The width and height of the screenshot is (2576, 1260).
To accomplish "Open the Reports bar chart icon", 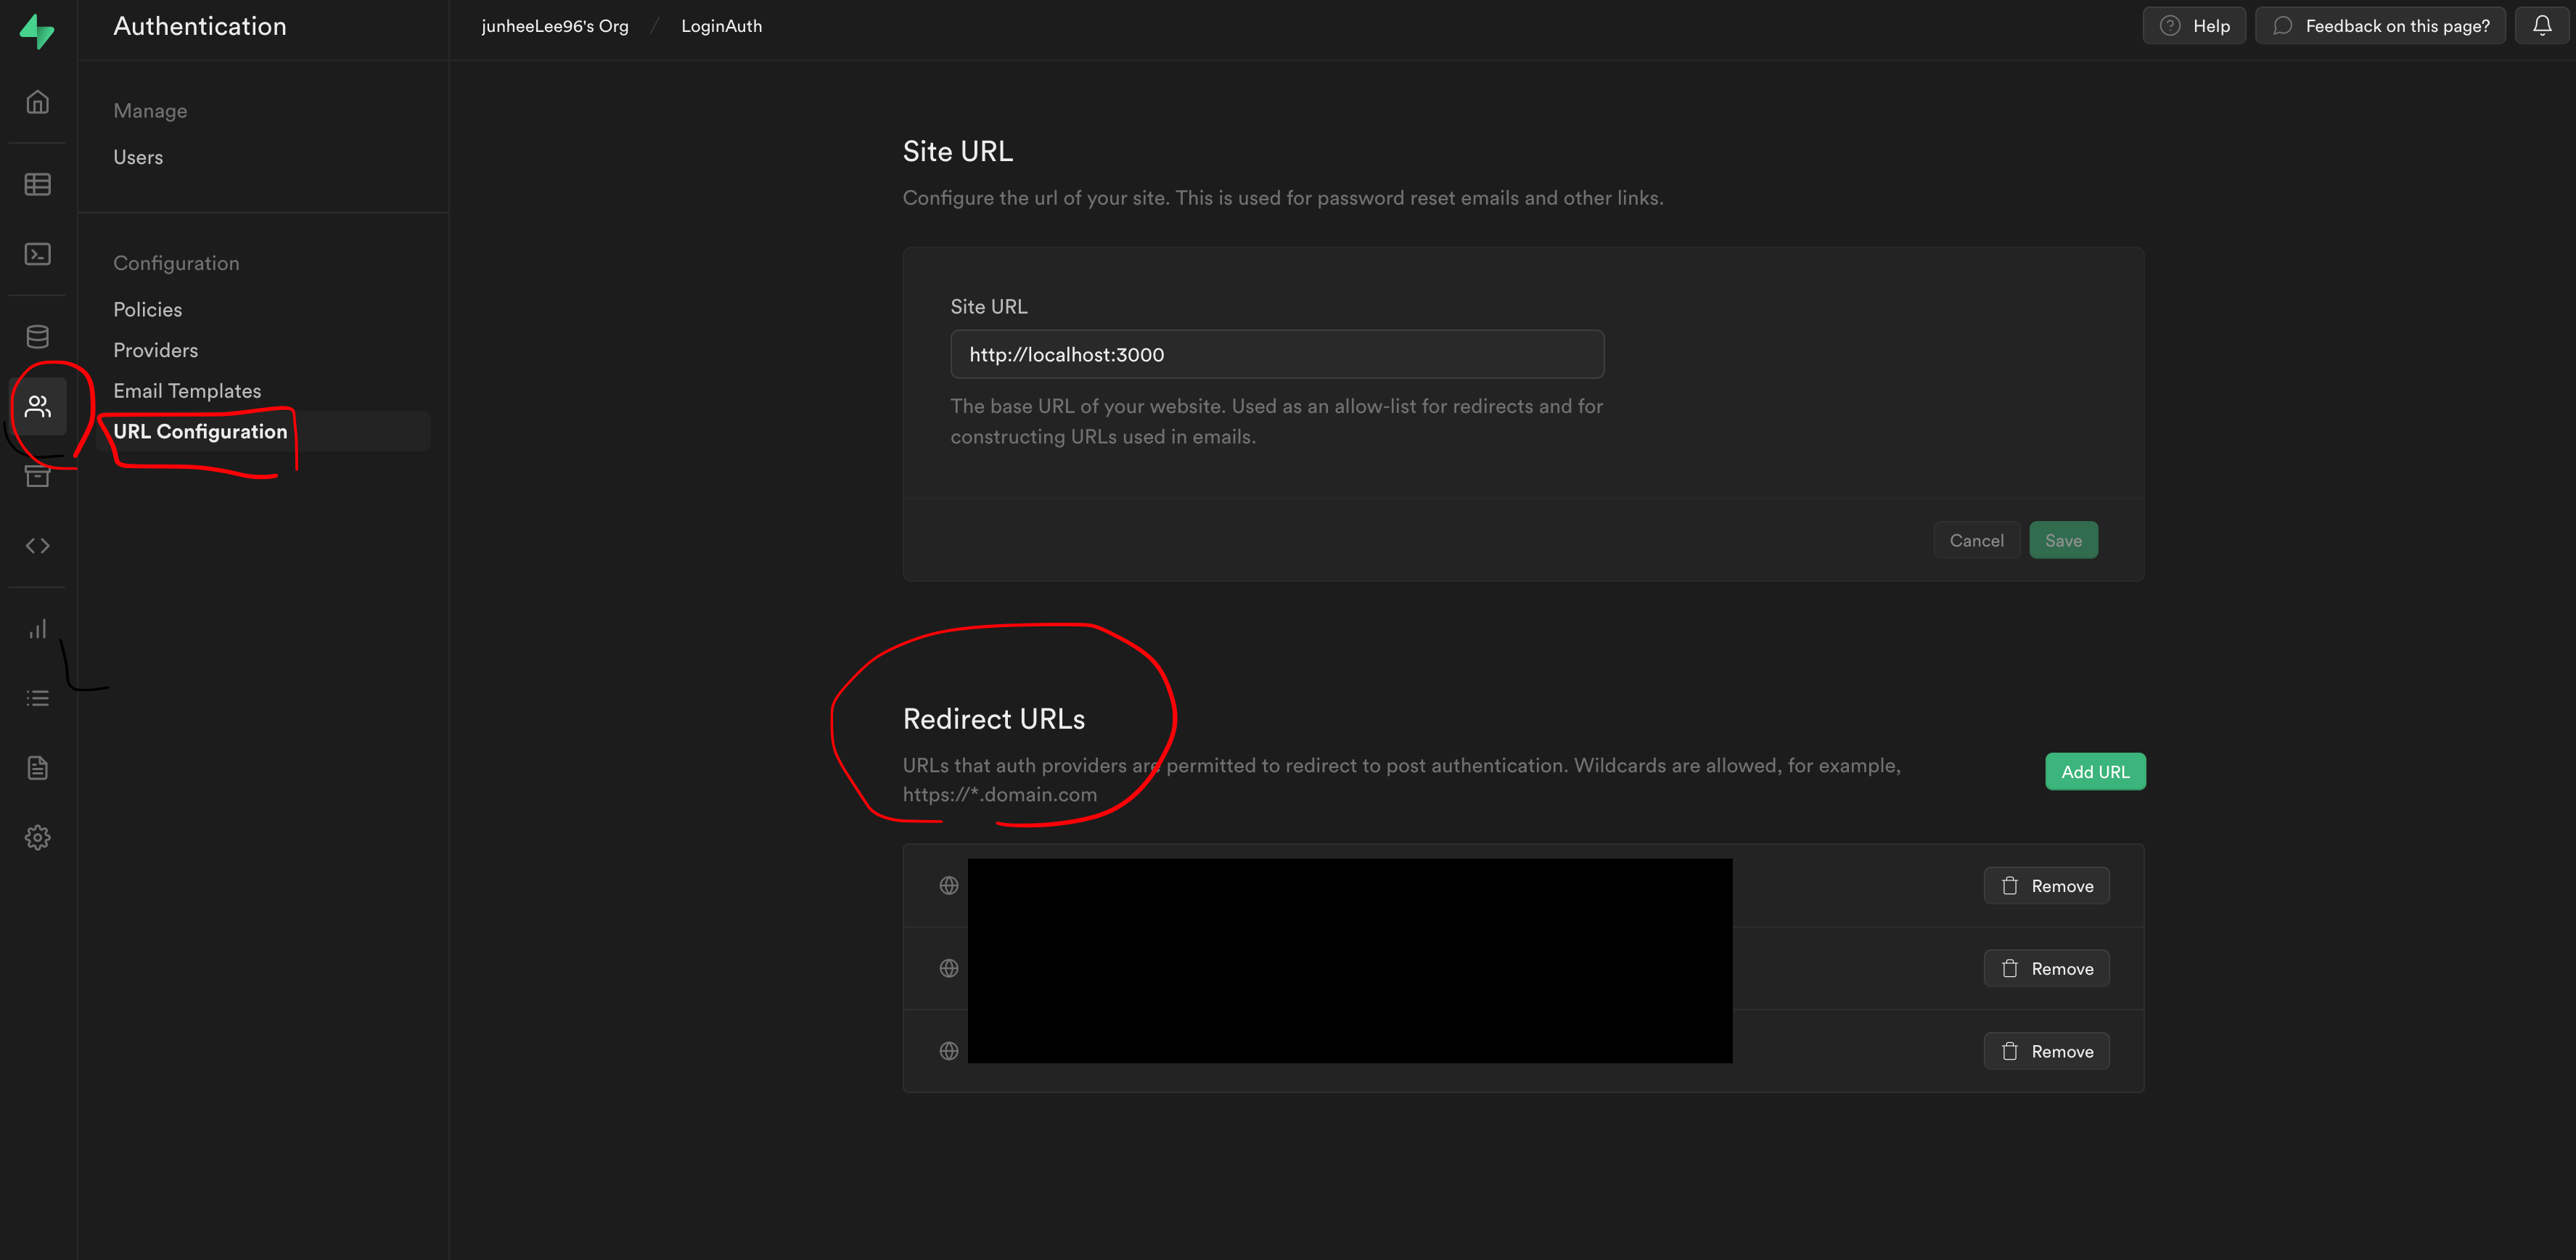I will click(37, 629).
